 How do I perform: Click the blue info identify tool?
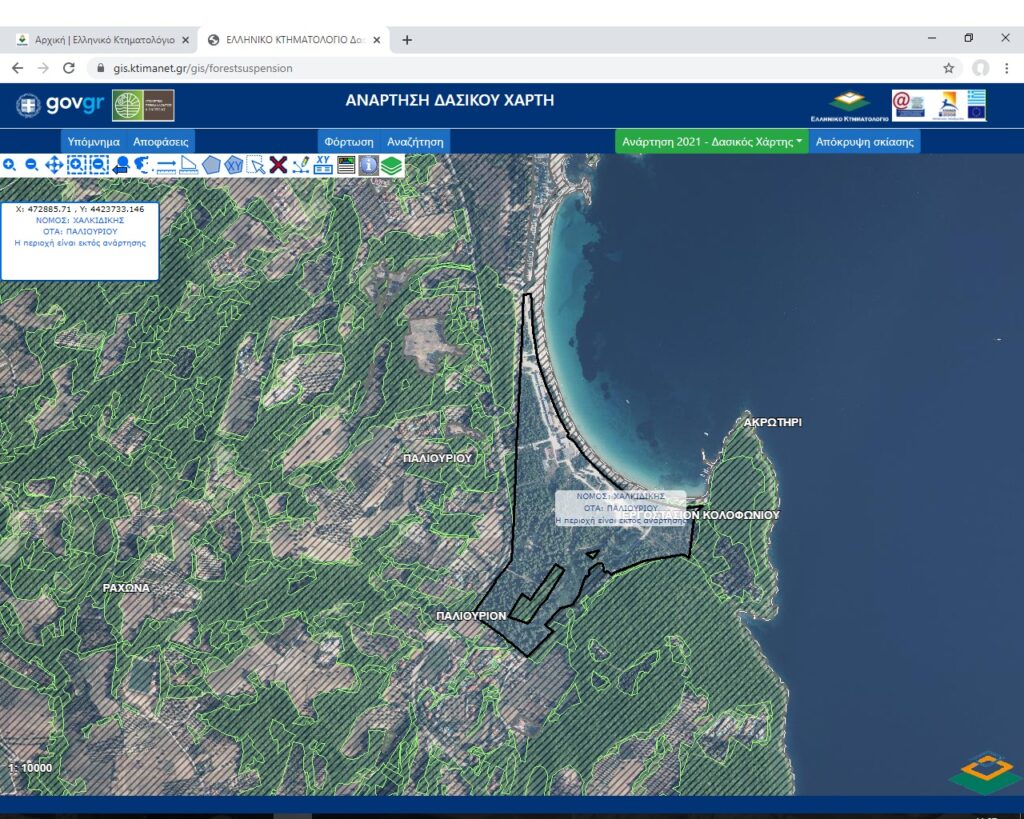click(368, 165)
